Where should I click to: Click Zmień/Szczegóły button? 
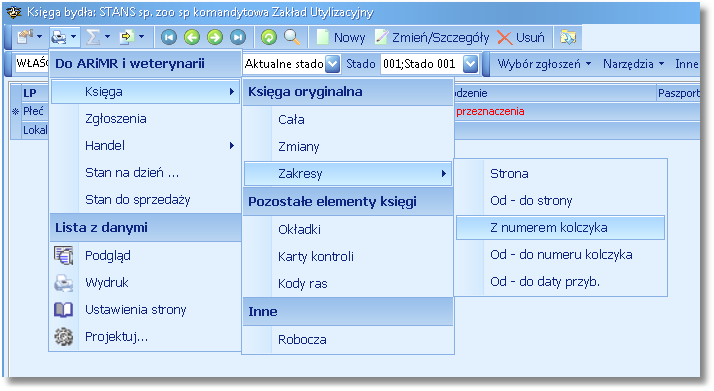tap(432, 37)
